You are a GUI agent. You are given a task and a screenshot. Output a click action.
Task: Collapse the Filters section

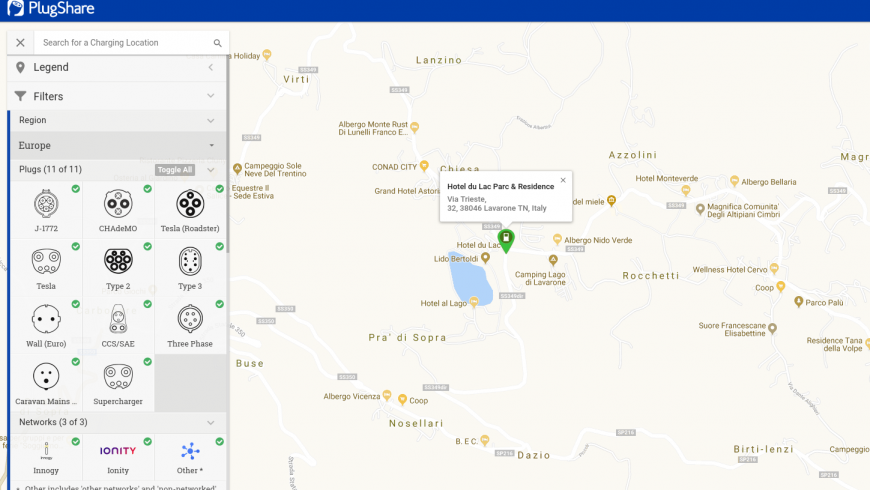pyautogui.click(x=211, y=96)
